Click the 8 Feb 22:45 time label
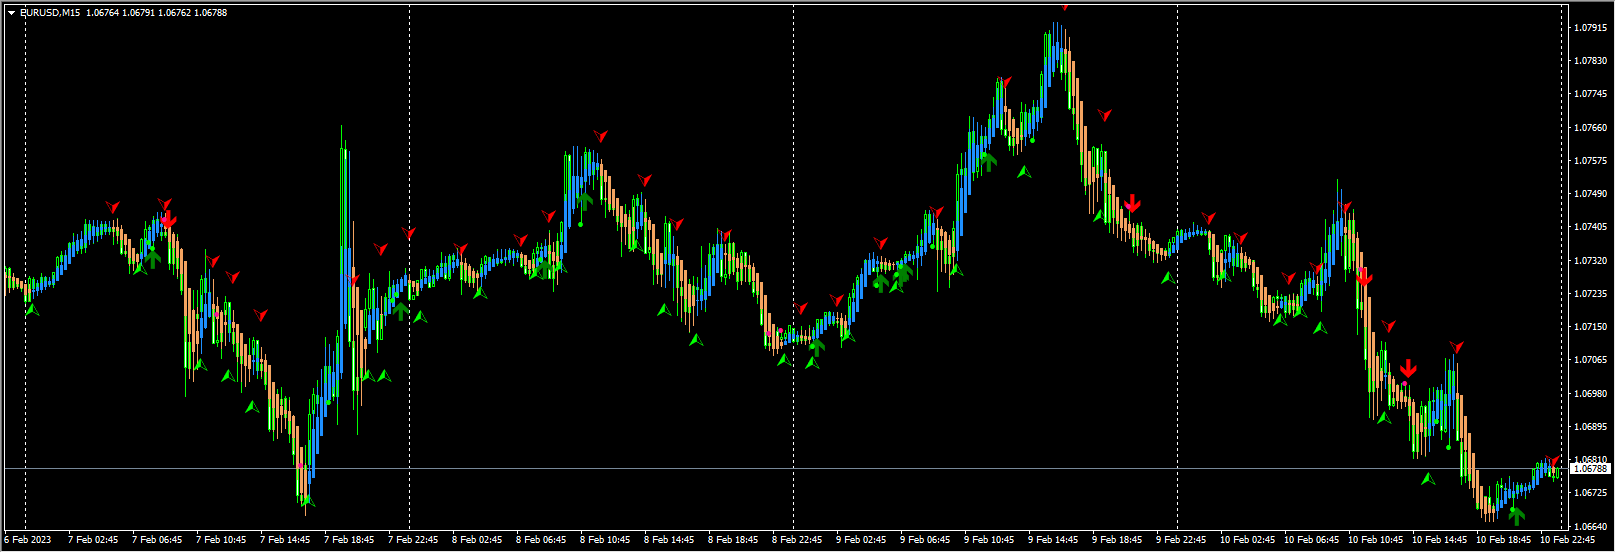Screen dimensions: 1616x553 797,540
